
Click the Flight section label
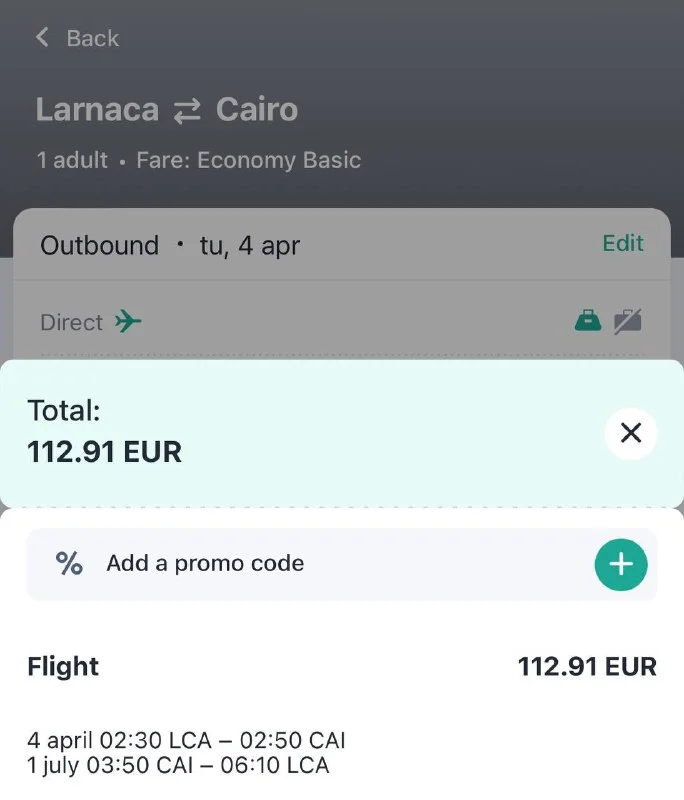[x=63, y=667]
